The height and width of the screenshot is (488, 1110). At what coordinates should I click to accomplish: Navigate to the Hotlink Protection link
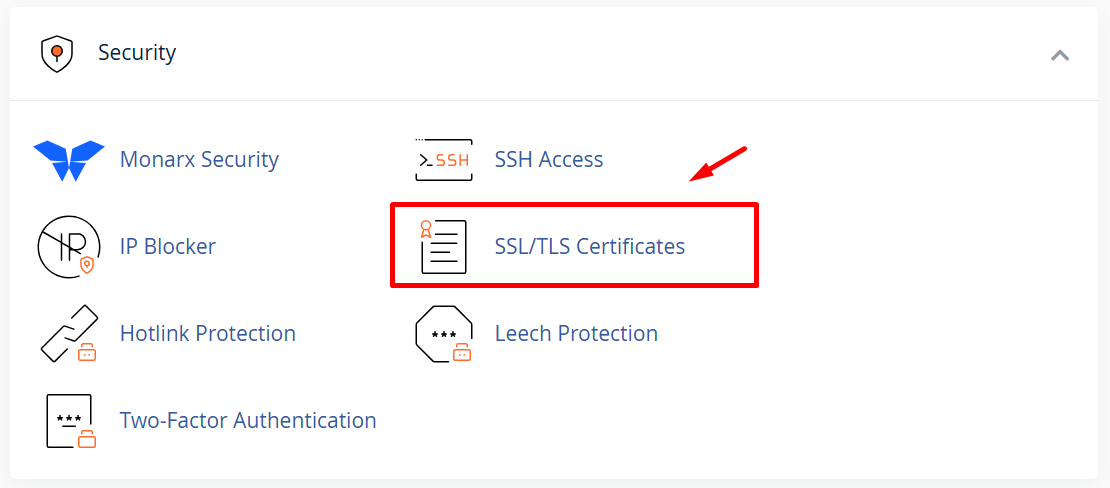pos(208,333)
